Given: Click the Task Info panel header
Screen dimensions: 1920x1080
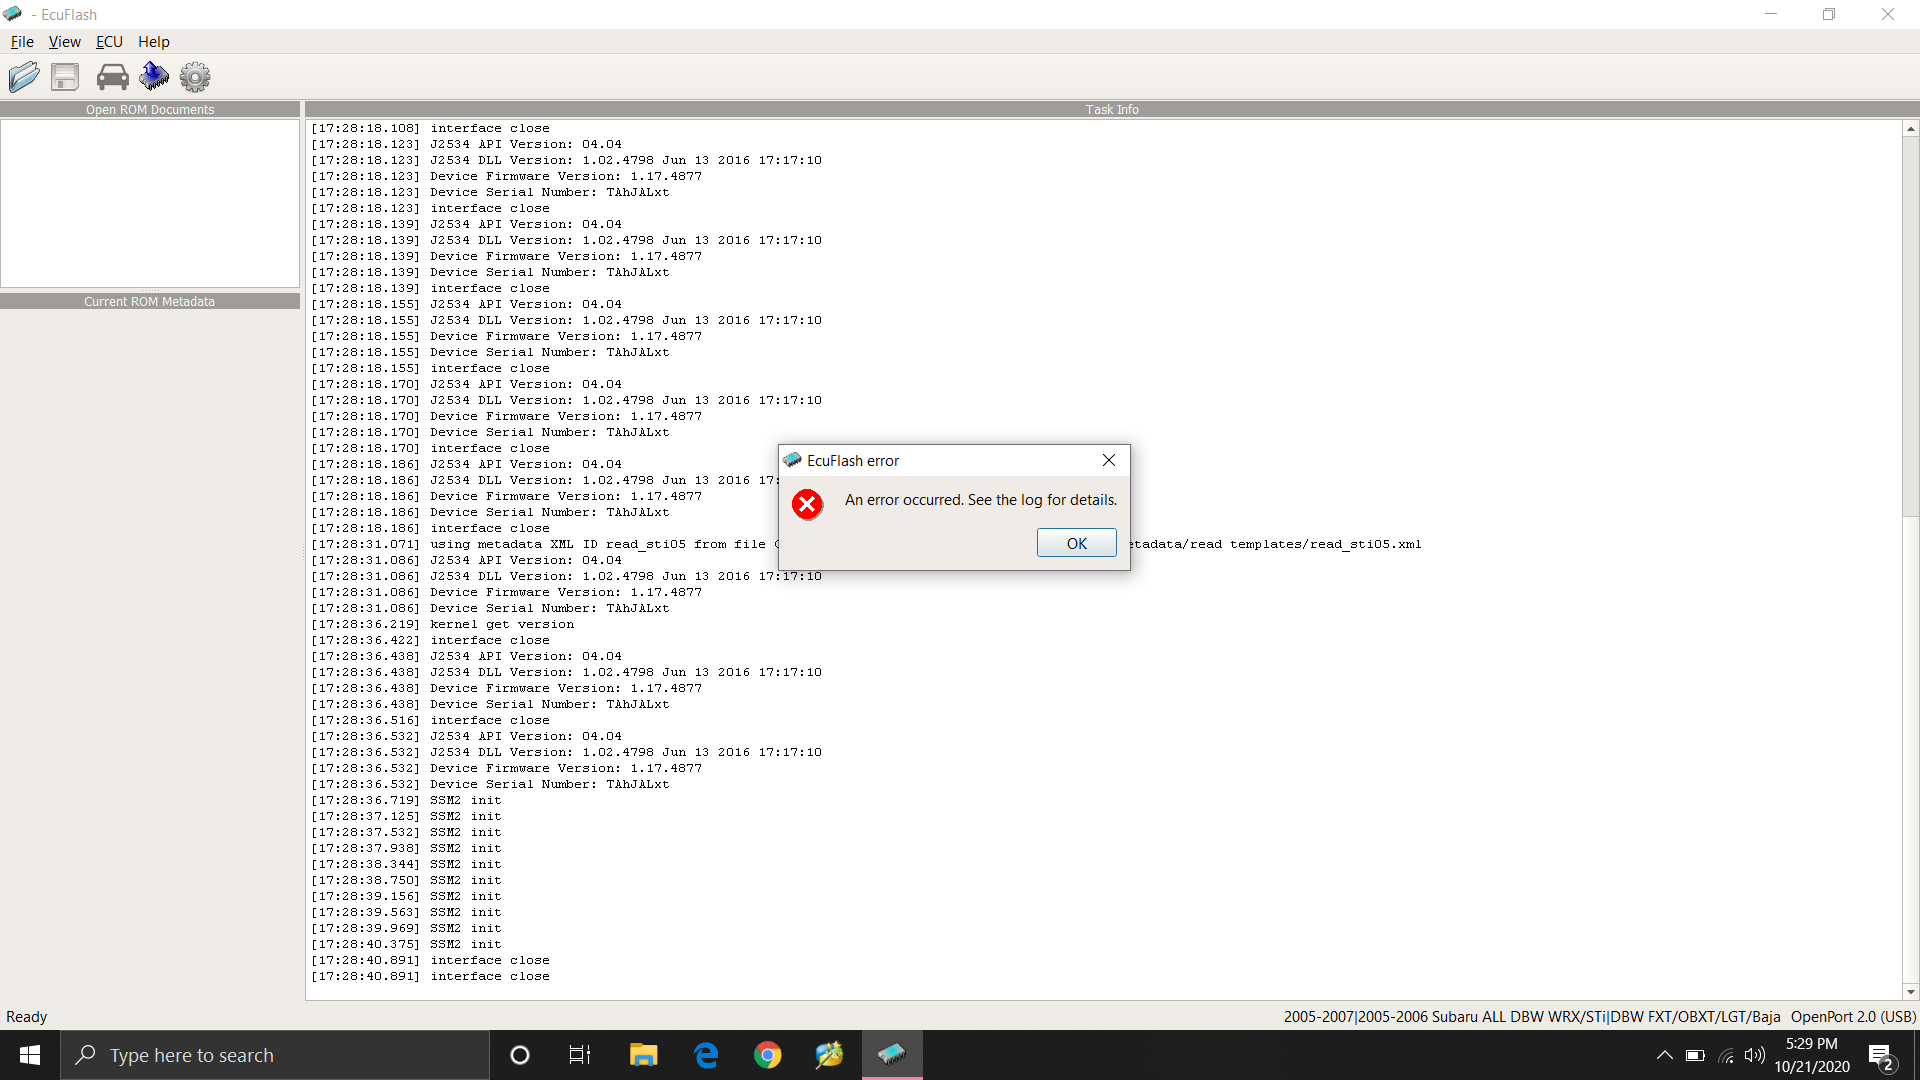Looking at the screenshot, I should [x=1112, y=109].
